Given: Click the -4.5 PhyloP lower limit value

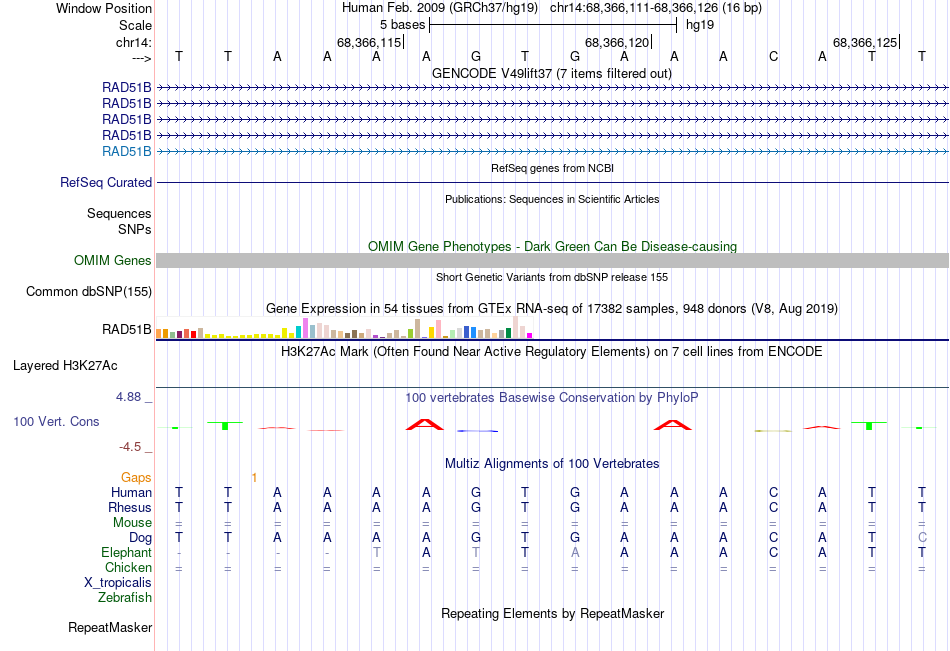Looking at the screenshot, I should (130, 447).
